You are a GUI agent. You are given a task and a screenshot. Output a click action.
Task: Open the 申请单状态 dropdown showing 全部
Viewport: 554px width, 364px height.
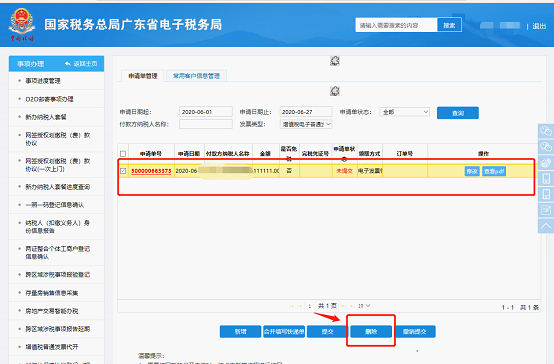tap(405, 112)
